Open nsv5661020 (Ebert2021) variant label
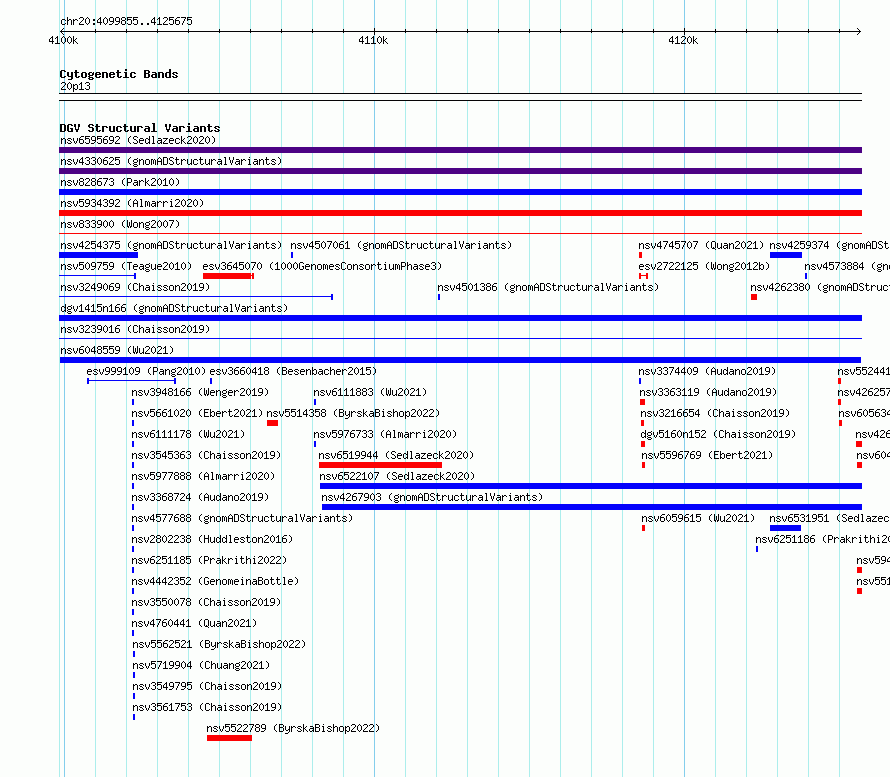The height and width of the screenshot is (777, 890). [197, 413]
